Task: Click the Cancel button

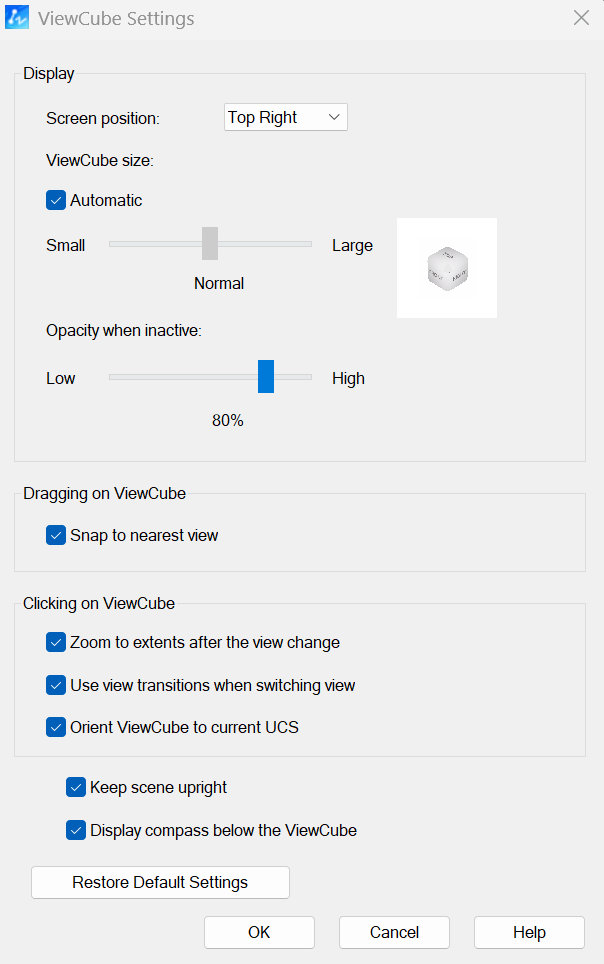Action: pyautogui.click(x=394, y=932)
